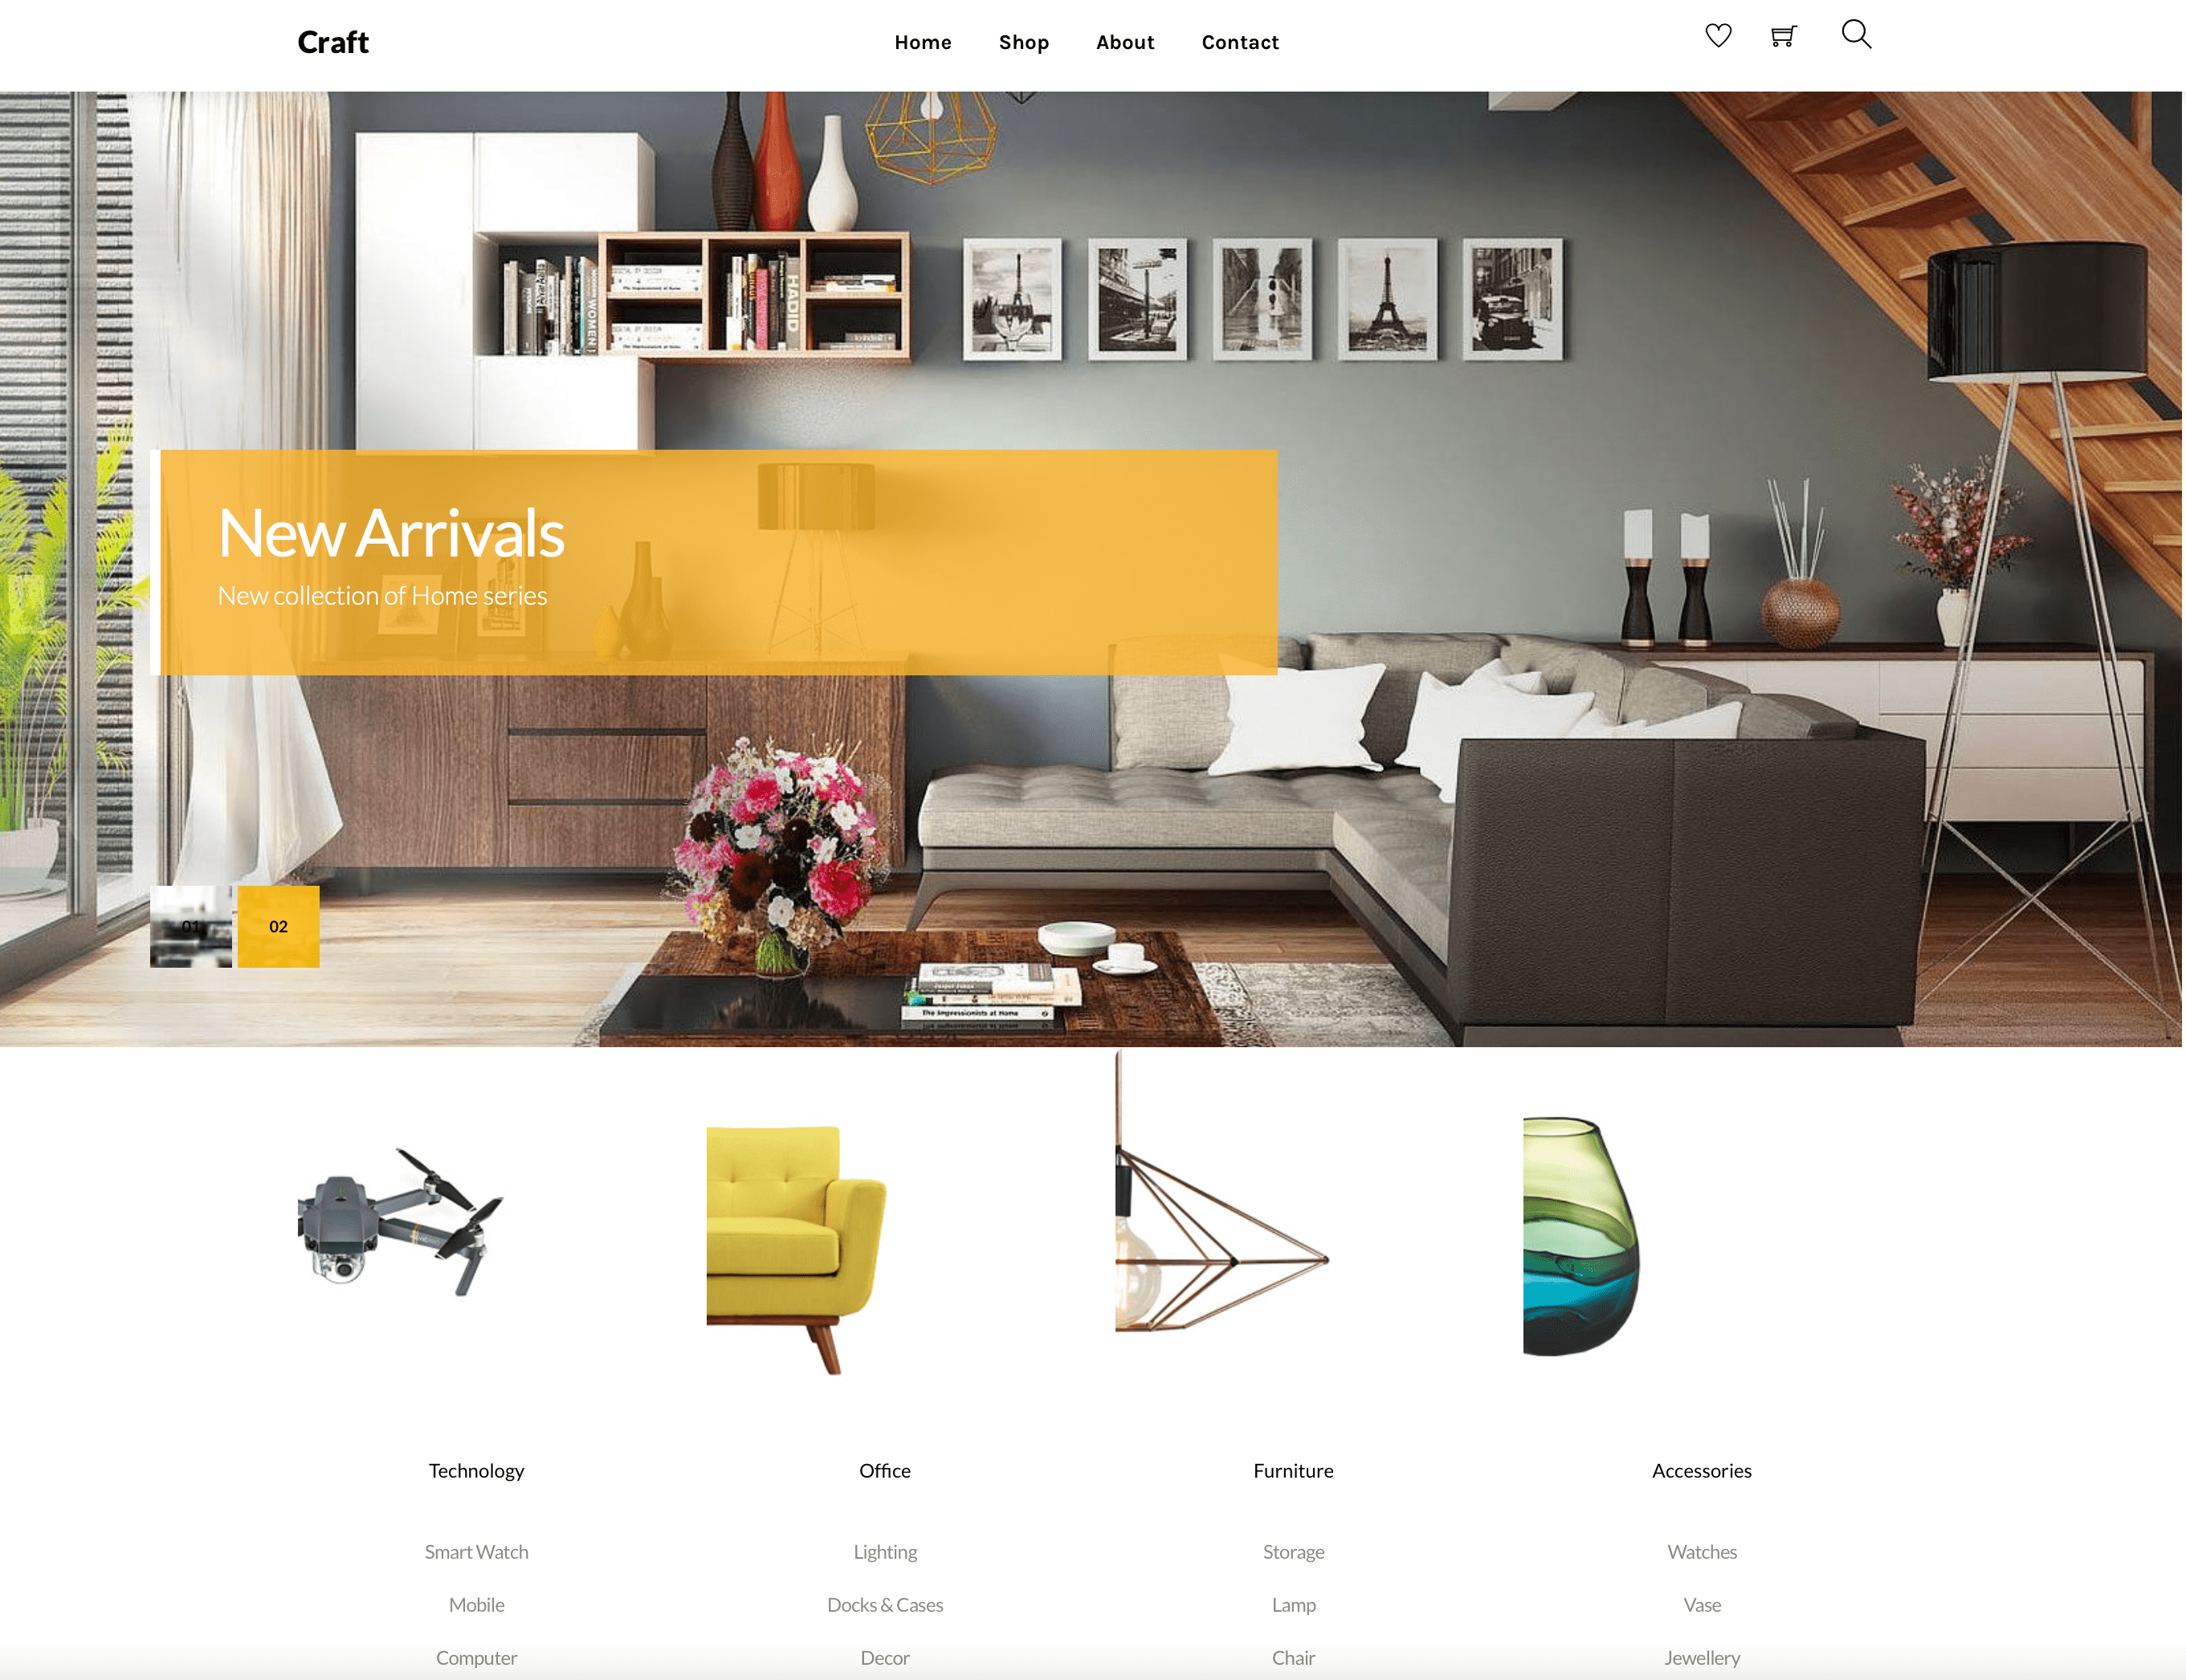Image resolution: width=2186 pixels, height=1680 pixels.
Task: Click the search magnifier icon
Action: (x=1853, y=35)
